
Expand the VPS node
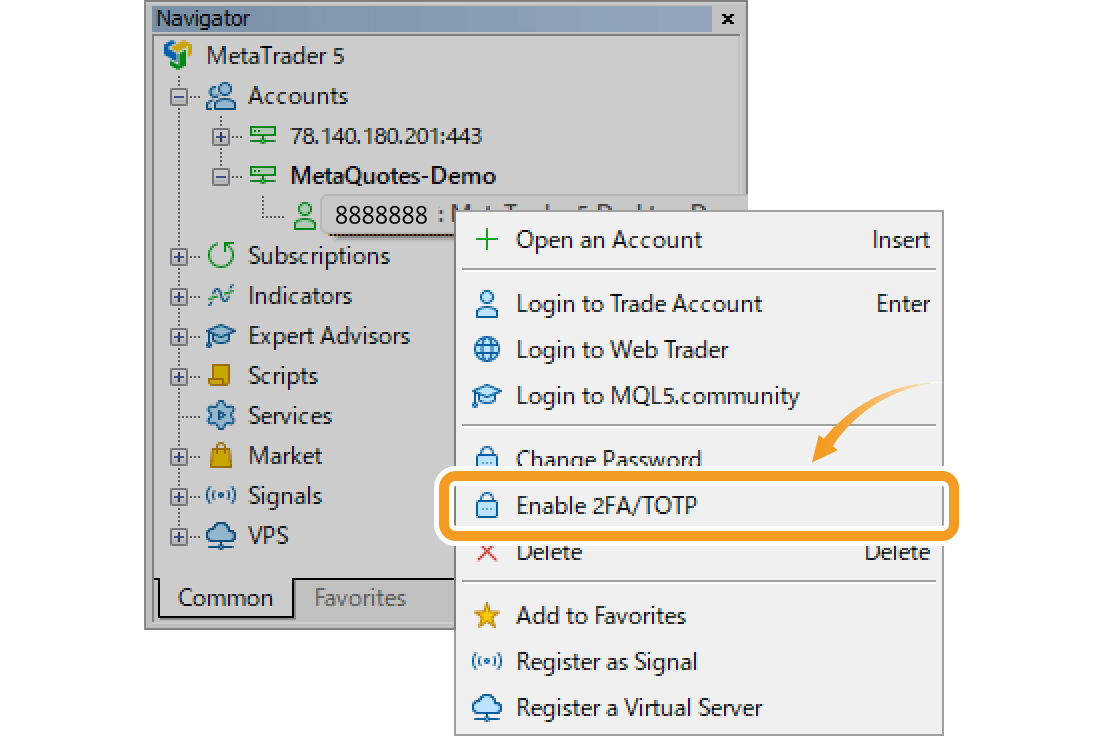[x=179, y=537]
